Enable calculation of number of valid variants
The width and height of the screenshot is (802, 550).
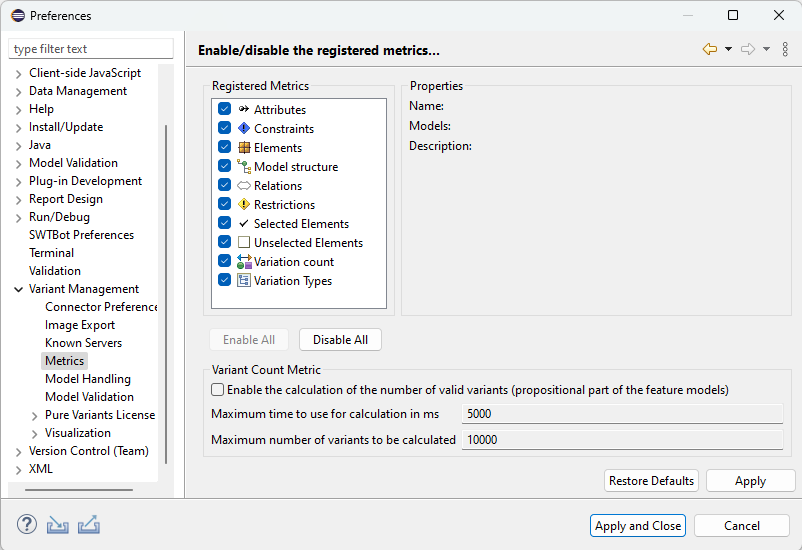(218, 389)
